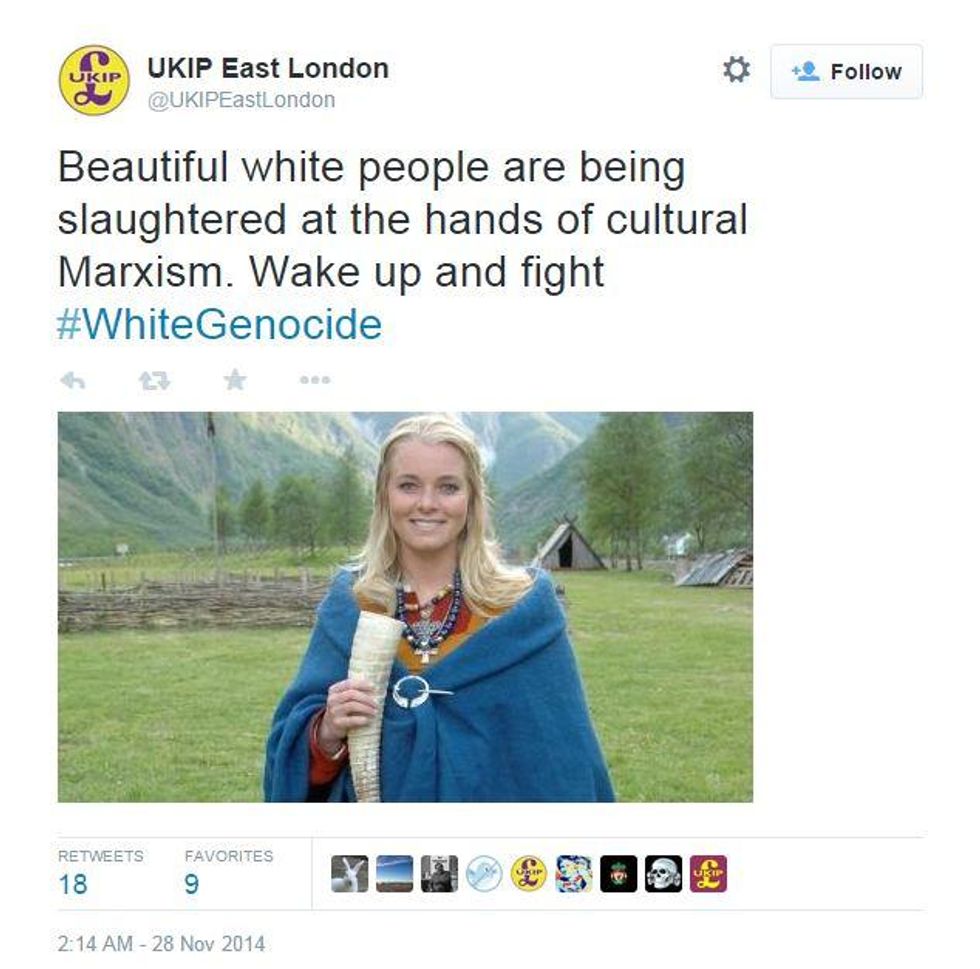980x969 pixels.
Task: Open the three-dots more options
Action: point(315,379)
